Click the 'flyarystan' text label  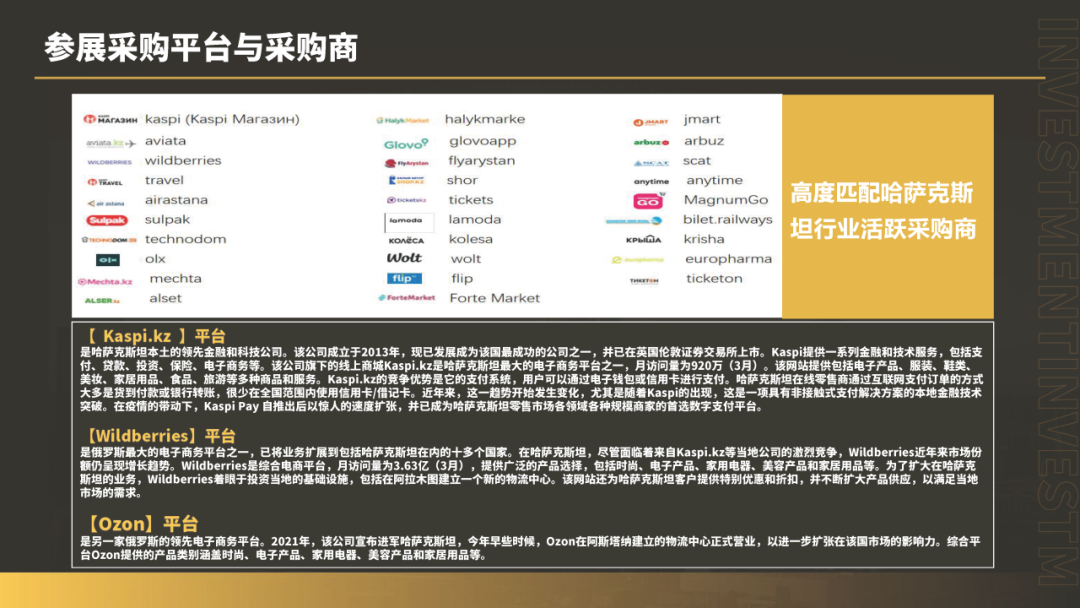pos(481,161)
